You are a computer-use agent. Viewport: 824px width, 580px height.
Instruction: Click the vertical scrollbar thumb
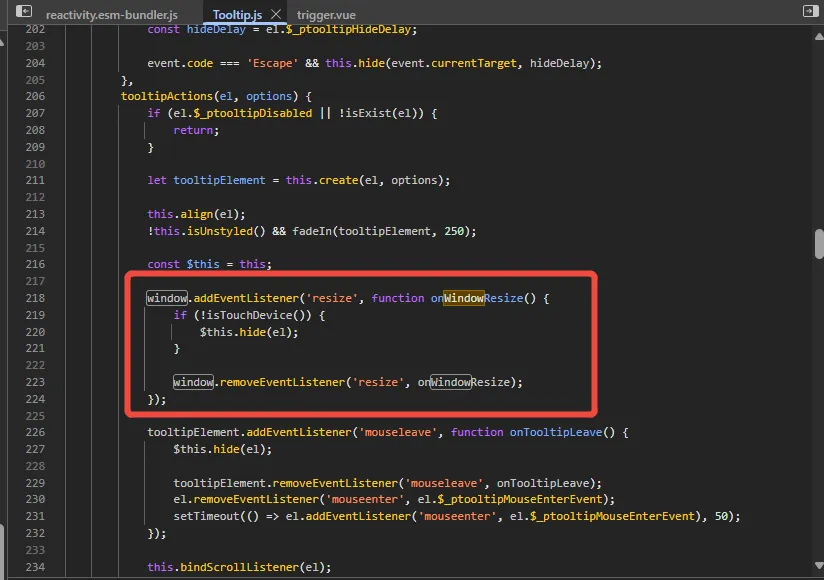pos(819,244)
